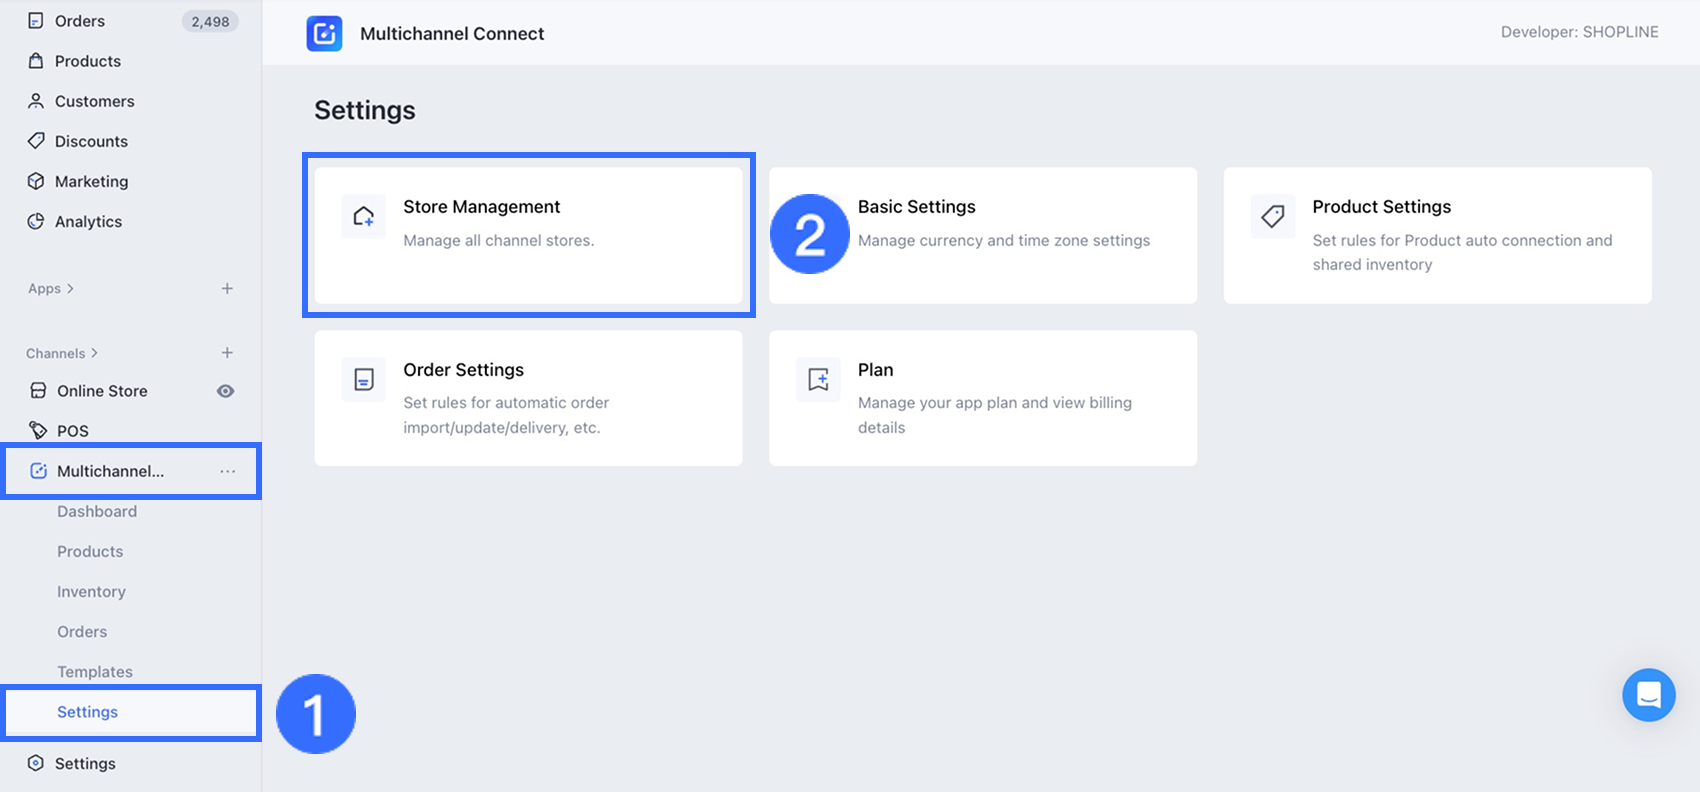Viewport: 1700px width, 792px height.
Task: Open the Multichannel three-dot options menu
Action: (228, 471)
